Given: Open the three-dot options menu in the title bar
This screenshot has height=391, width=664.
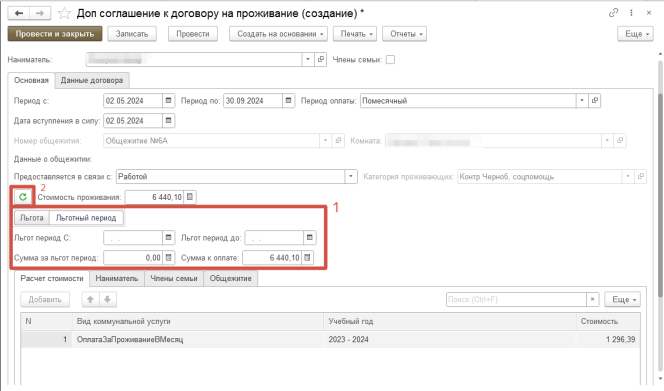Looking at the screenshot, I should point(631,13).
